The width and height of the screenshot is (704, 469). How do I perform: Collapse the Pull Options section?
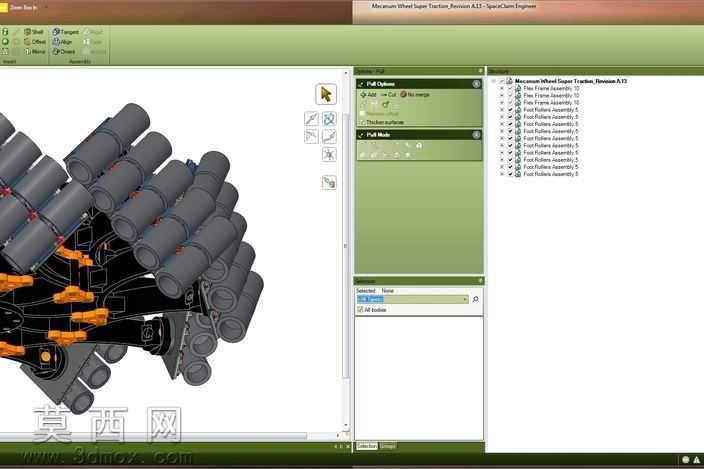click(x=476, y=84)
